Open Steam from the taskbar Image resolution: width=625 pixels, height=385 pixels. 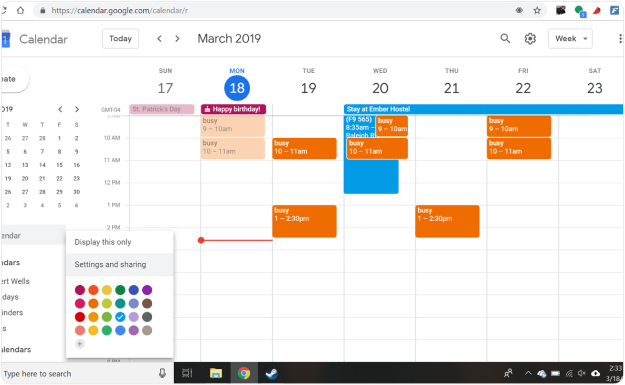[271, 373]
